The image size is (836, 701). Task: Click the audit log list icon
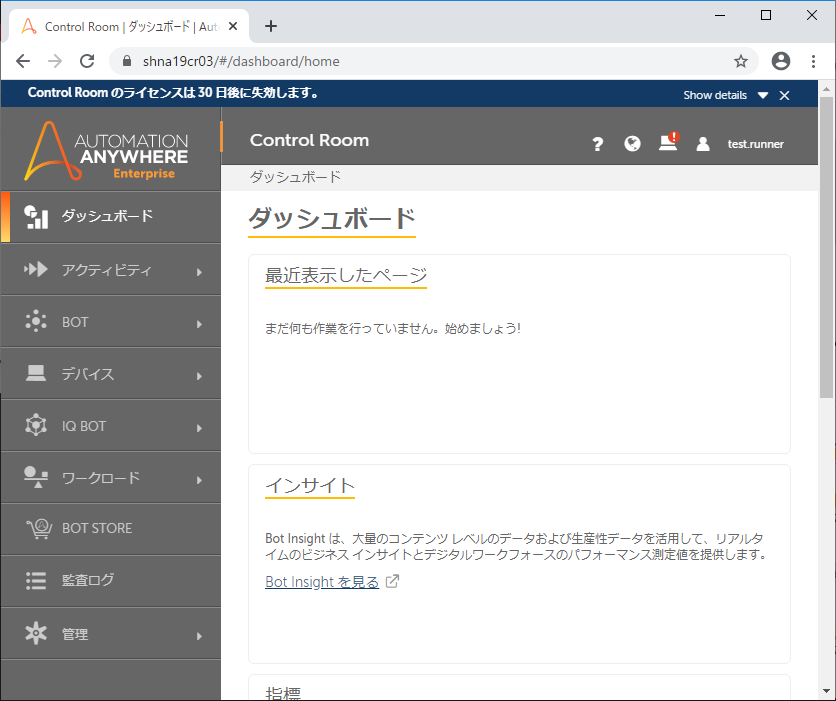36,581
